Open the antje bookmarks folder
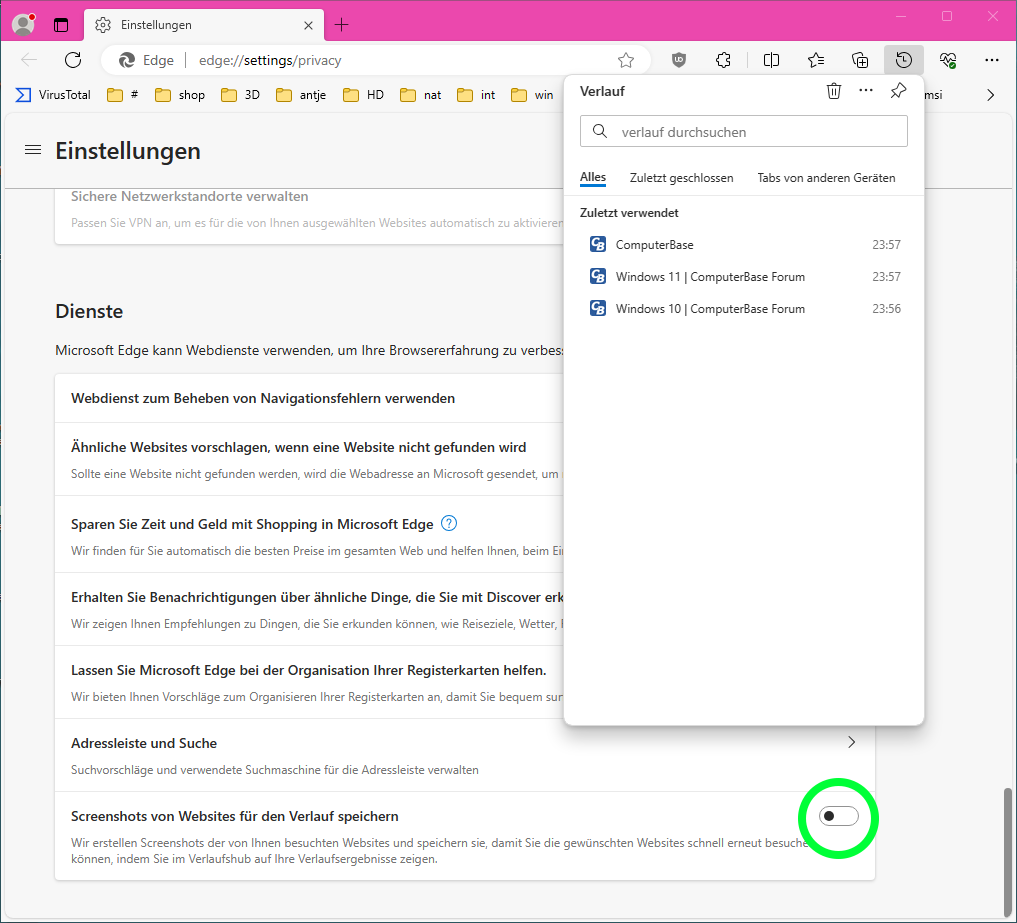1017x923 pixels. click(x=301, y=95)
